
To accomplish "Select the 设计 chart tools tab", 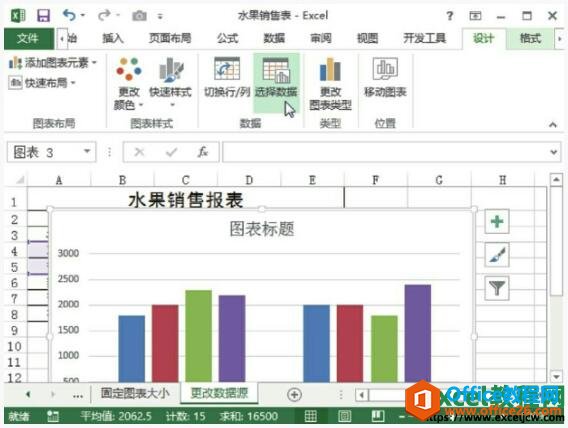I will 484,39.
